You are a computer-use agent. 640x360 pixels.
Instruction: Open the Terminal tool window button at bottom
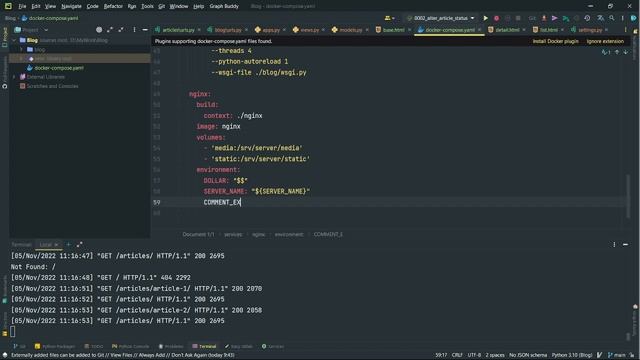(x=204, y=346)
